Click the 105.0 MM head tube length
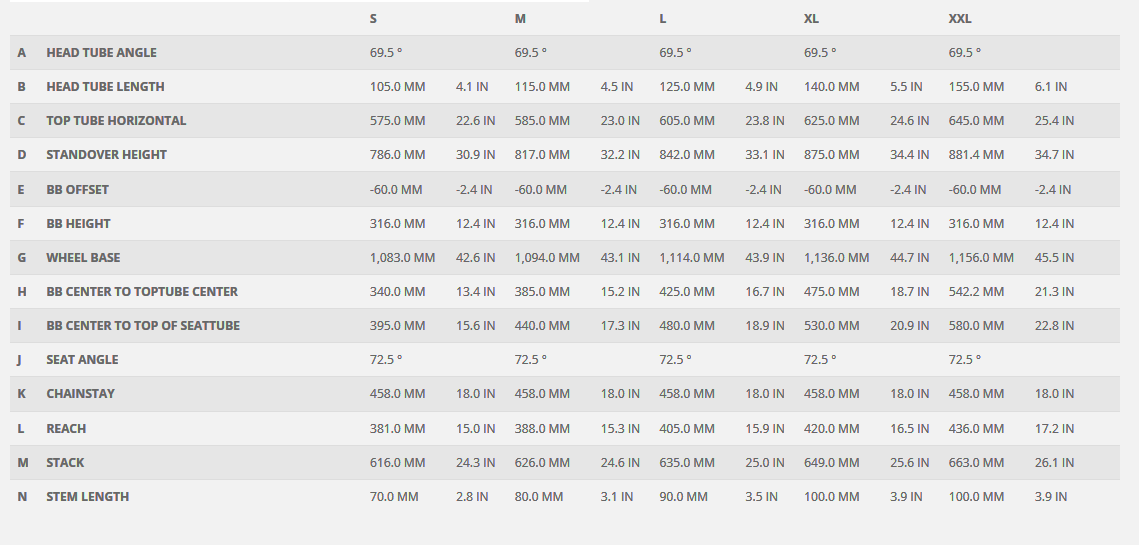The width and height of the screenshot is (1139, 545). [397, 87]
